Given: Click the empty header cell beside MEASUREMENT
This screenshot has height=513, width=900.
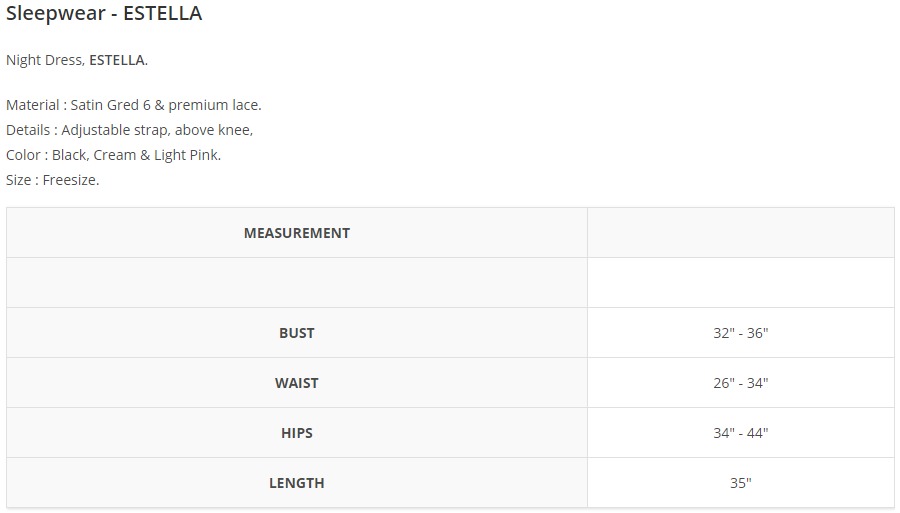Looking at the screenshot, I should coord(740,233).
